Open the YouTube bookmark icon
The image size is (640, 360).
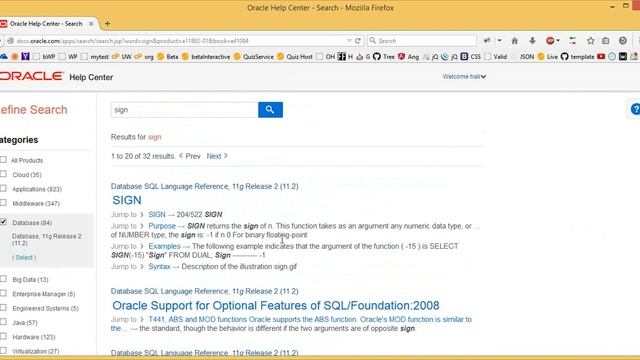[601, 57]
